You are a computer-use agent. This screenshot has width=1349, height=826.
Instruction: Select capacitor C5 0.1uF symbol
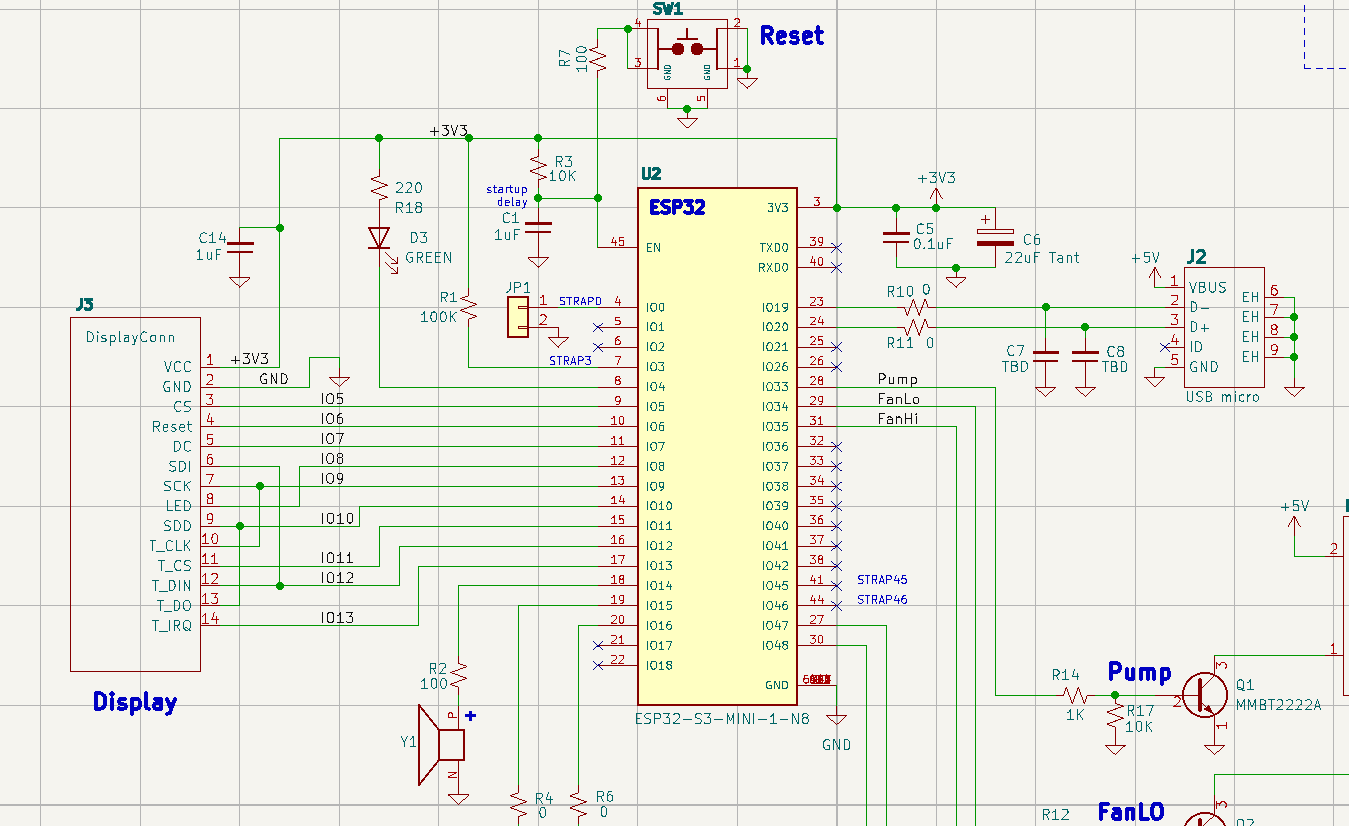[x=896, y=238]
